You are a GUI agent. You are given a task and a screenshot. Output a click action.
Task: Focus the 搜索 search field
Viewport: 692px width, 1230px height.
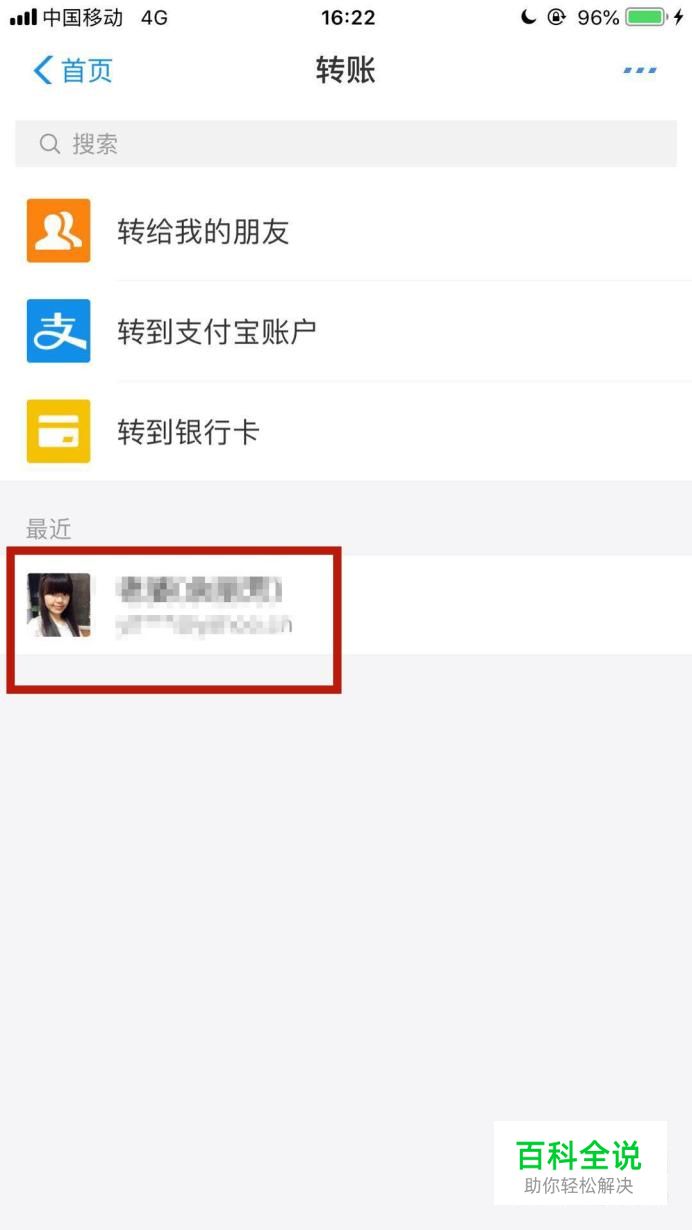point(346,144)
